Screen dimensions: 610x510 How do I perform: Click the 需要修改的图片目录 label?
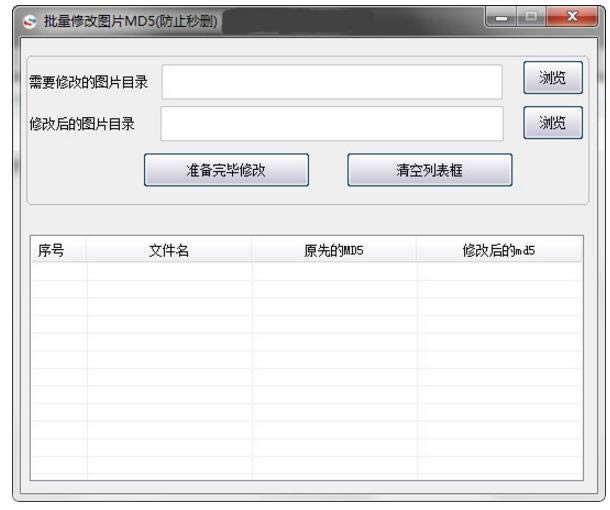[x=88, y=82]
